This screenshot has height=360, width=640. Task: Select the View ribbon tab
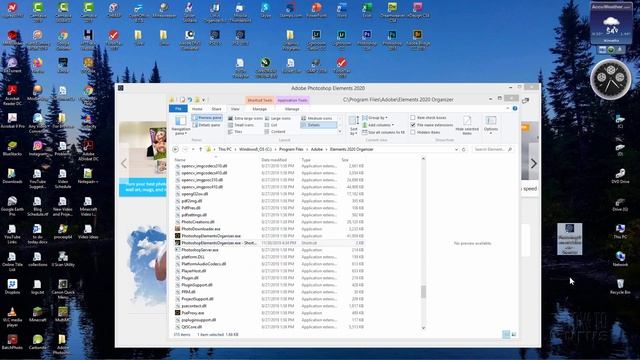click(x=235, y=109)
